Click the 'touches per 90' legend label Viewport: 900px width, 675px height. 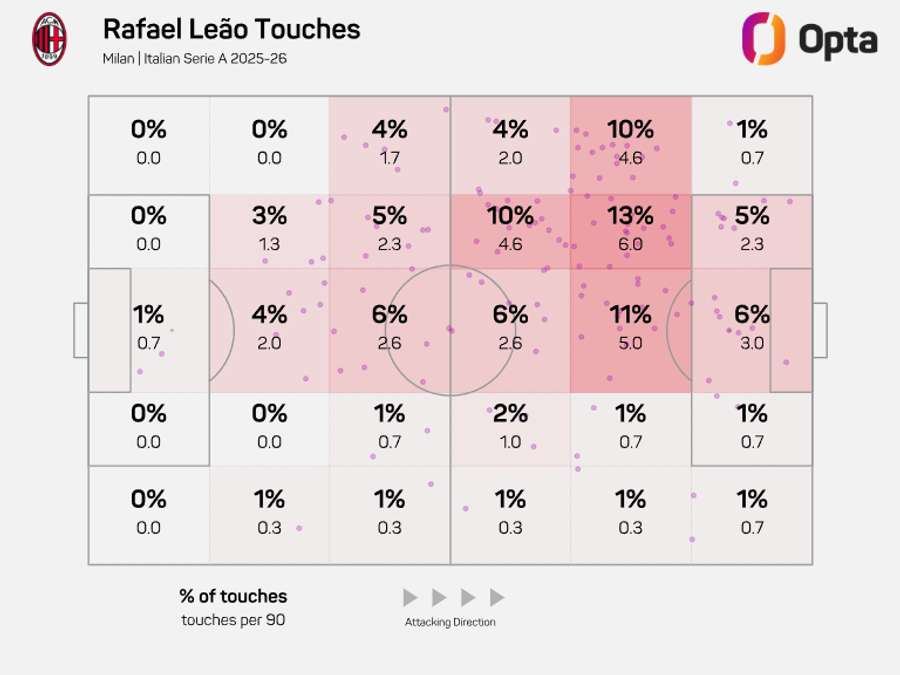[x=233, y=620]
